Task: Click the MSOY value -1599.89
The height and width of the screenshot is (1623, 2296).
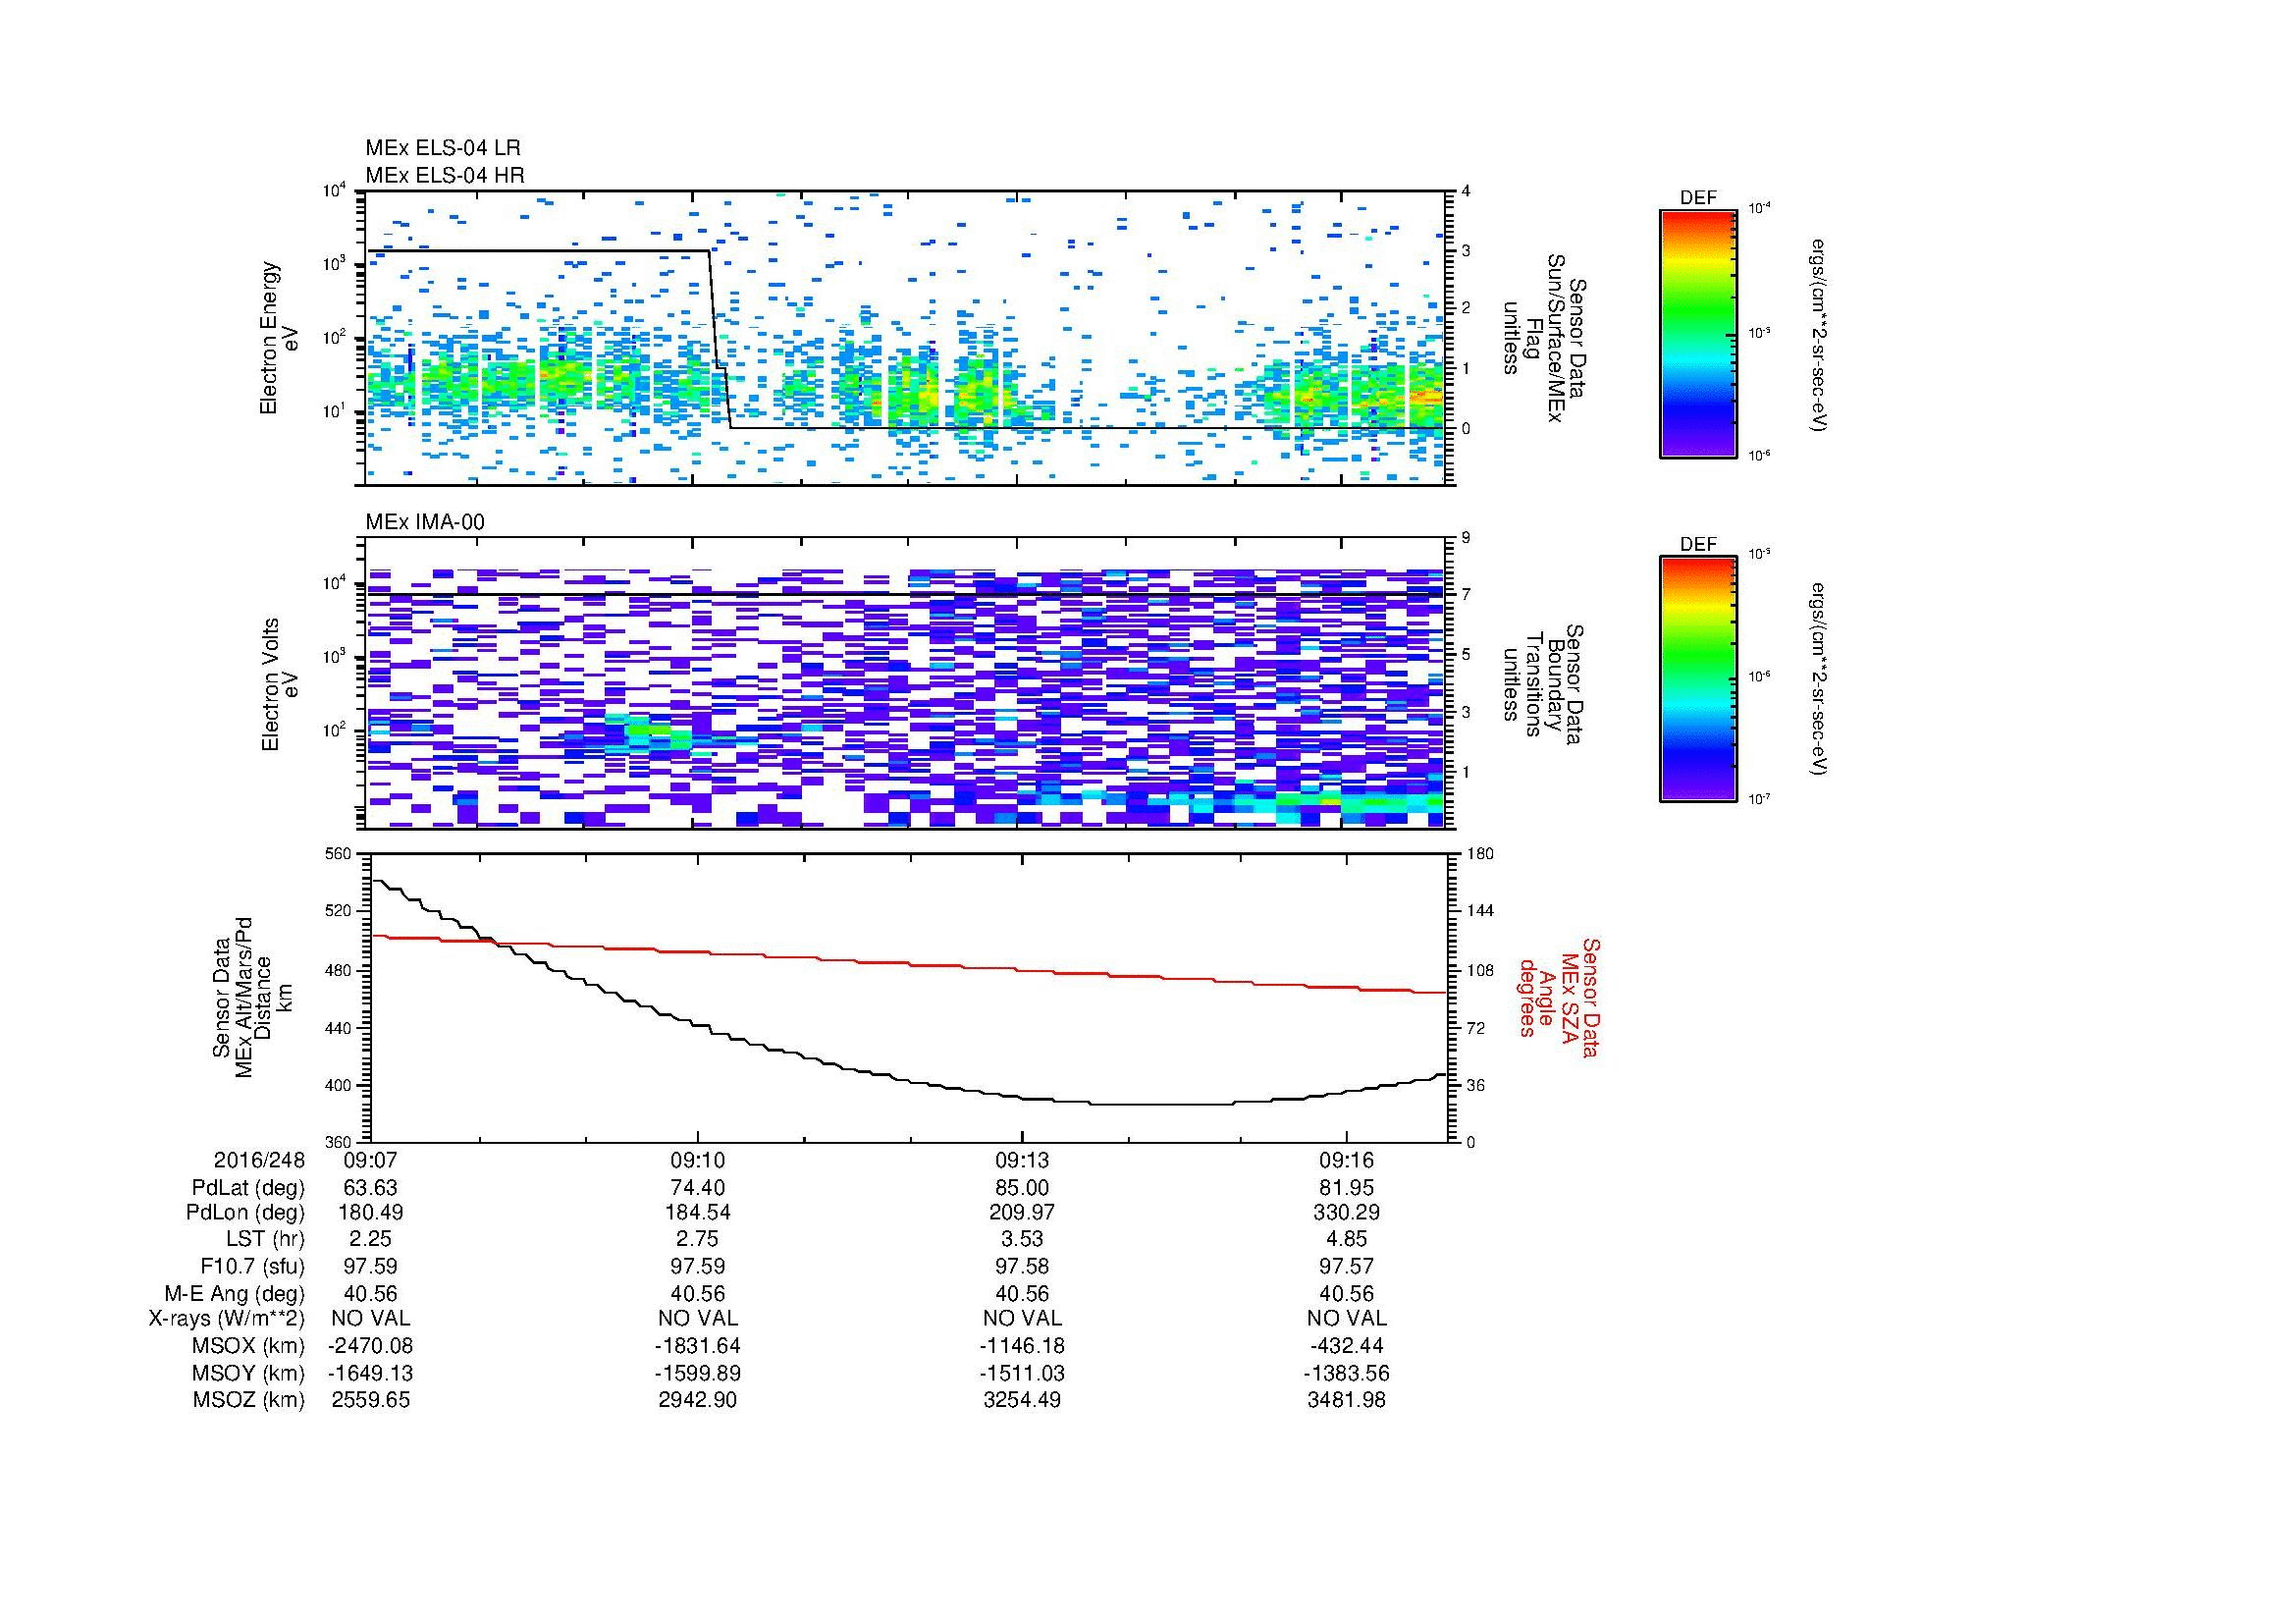Action: [x=697, y=1373]
